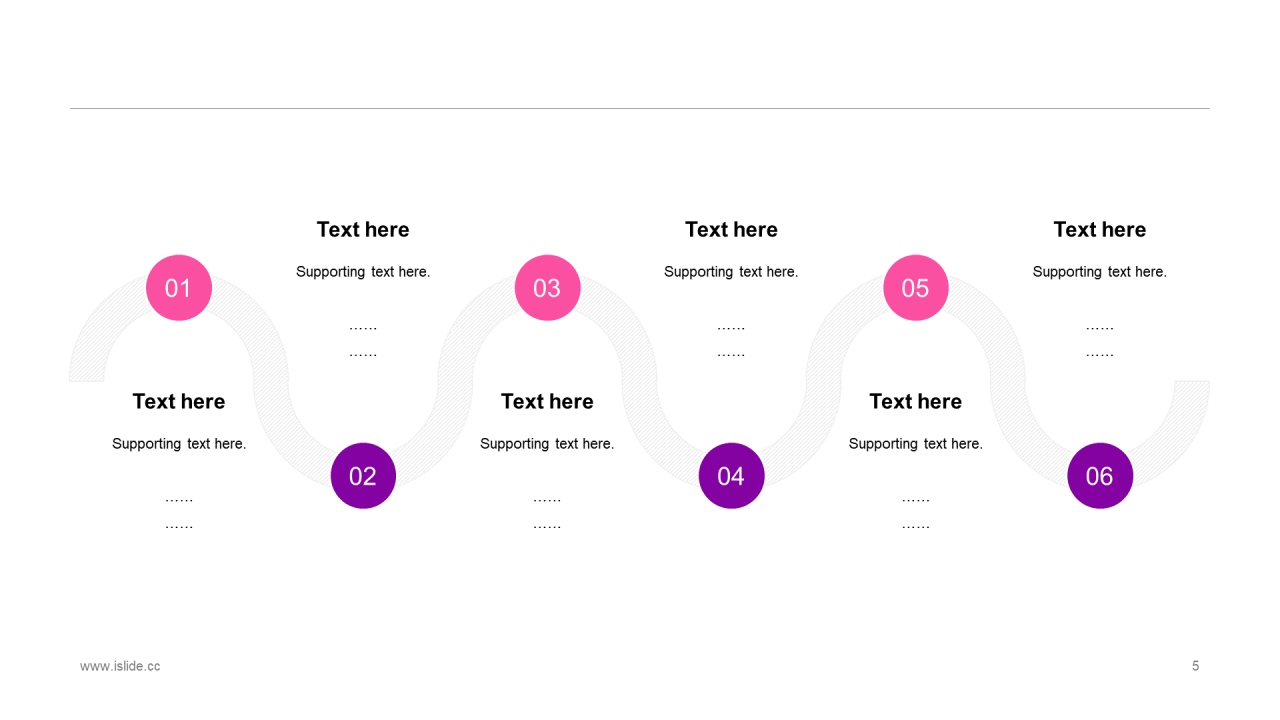Click the dotted placeholder lines under circle 05
This screenshot has height=720, width=1280.
tap(915, 512)
